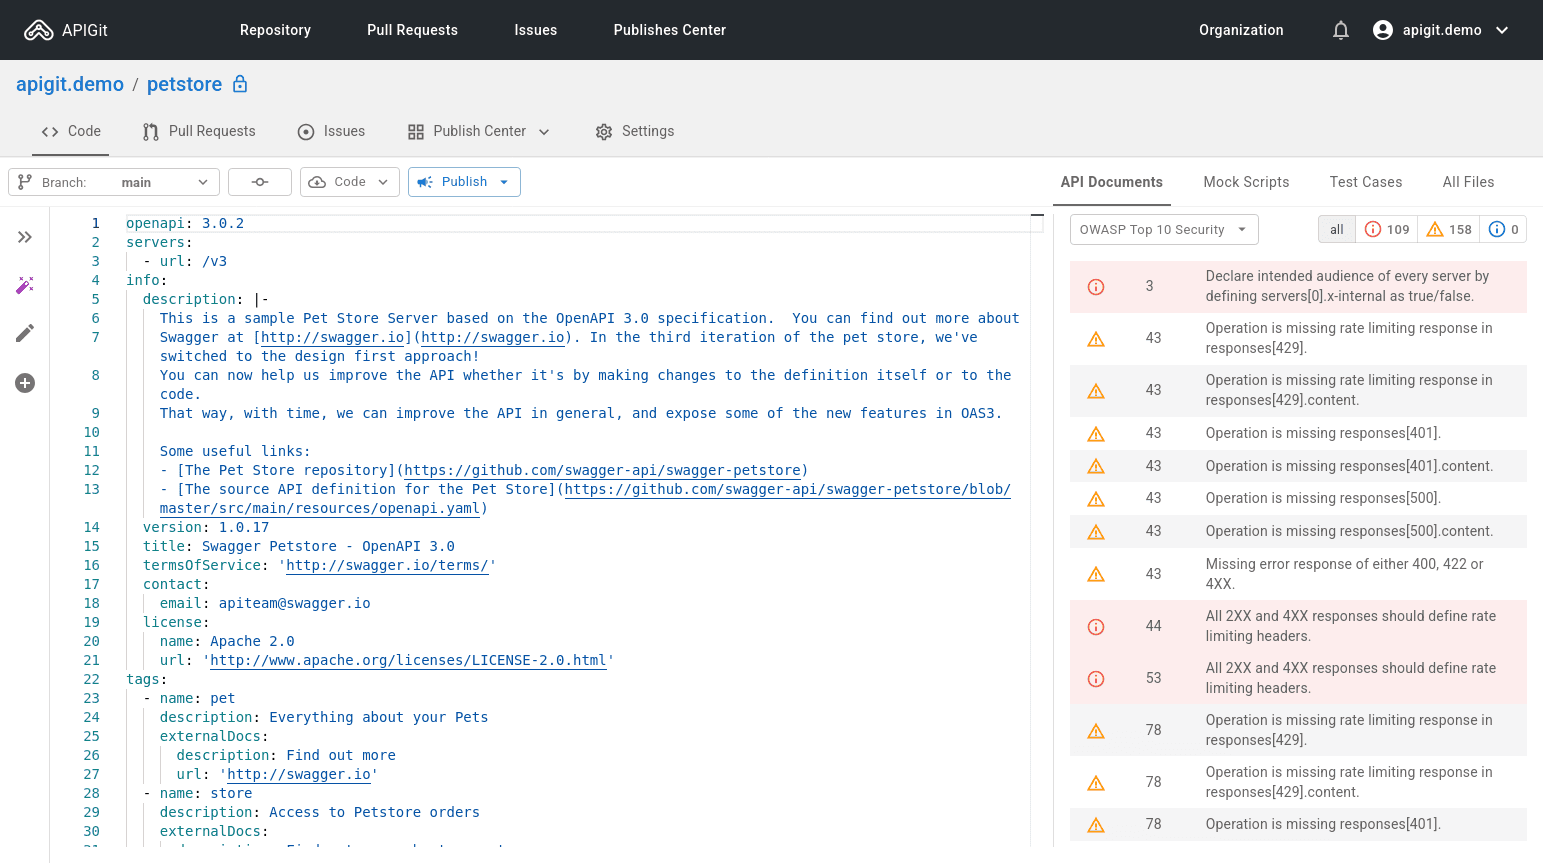Screen dimensions: 1543x863
Task: Click the lock icon beside petstore
Action: pos(240,84)
